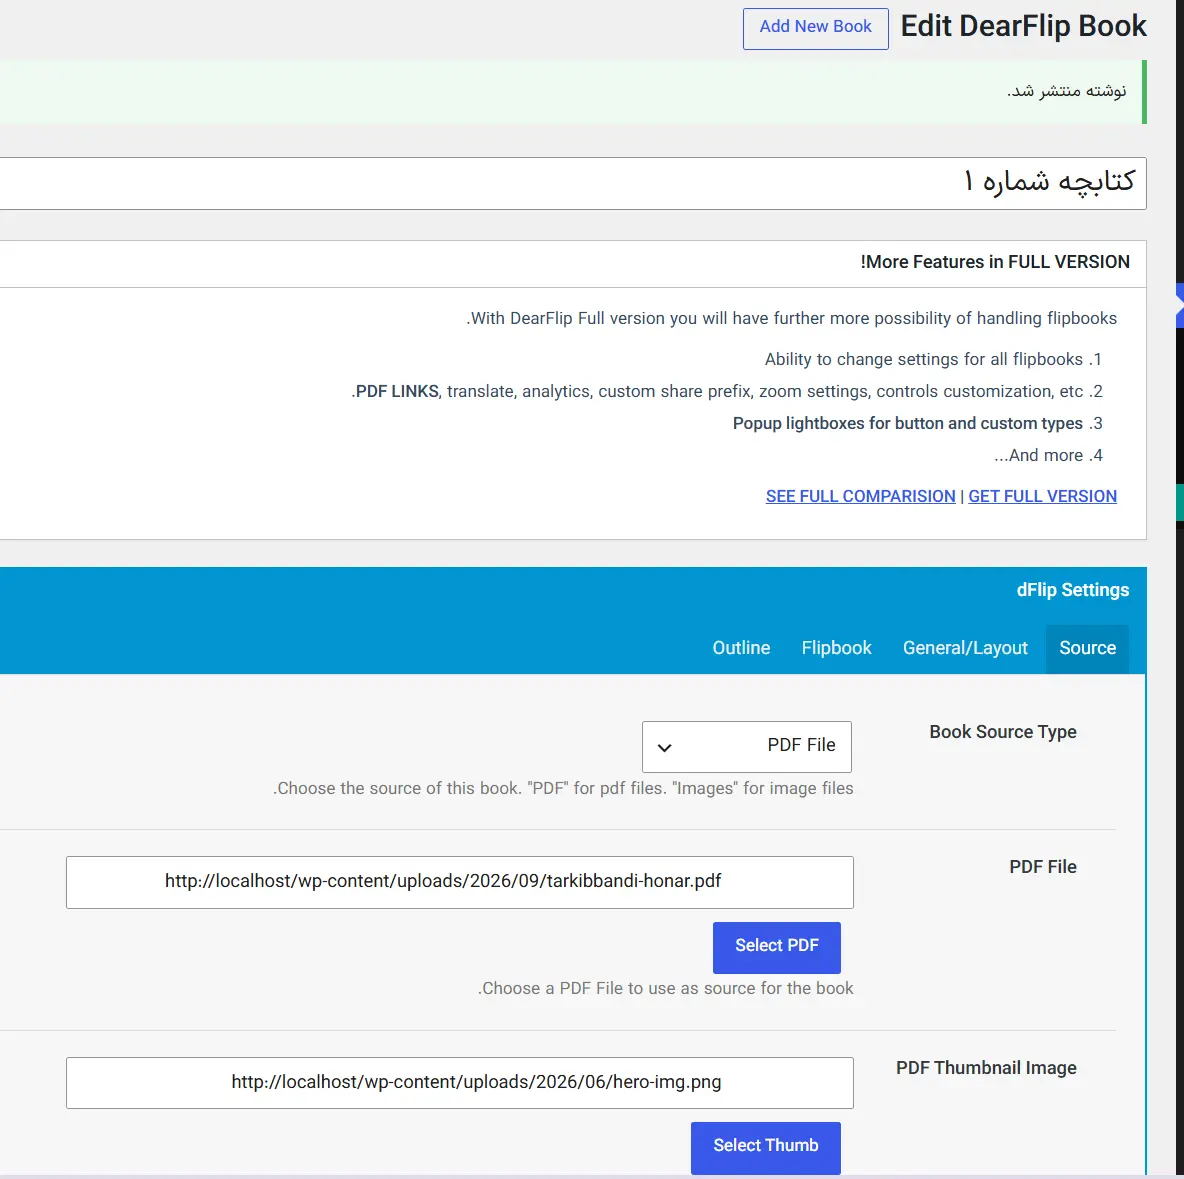Viewport: 1184px width, 1179px height.
Task: Open the SEE FULL COMPARISION link
Action: [860, 496]
